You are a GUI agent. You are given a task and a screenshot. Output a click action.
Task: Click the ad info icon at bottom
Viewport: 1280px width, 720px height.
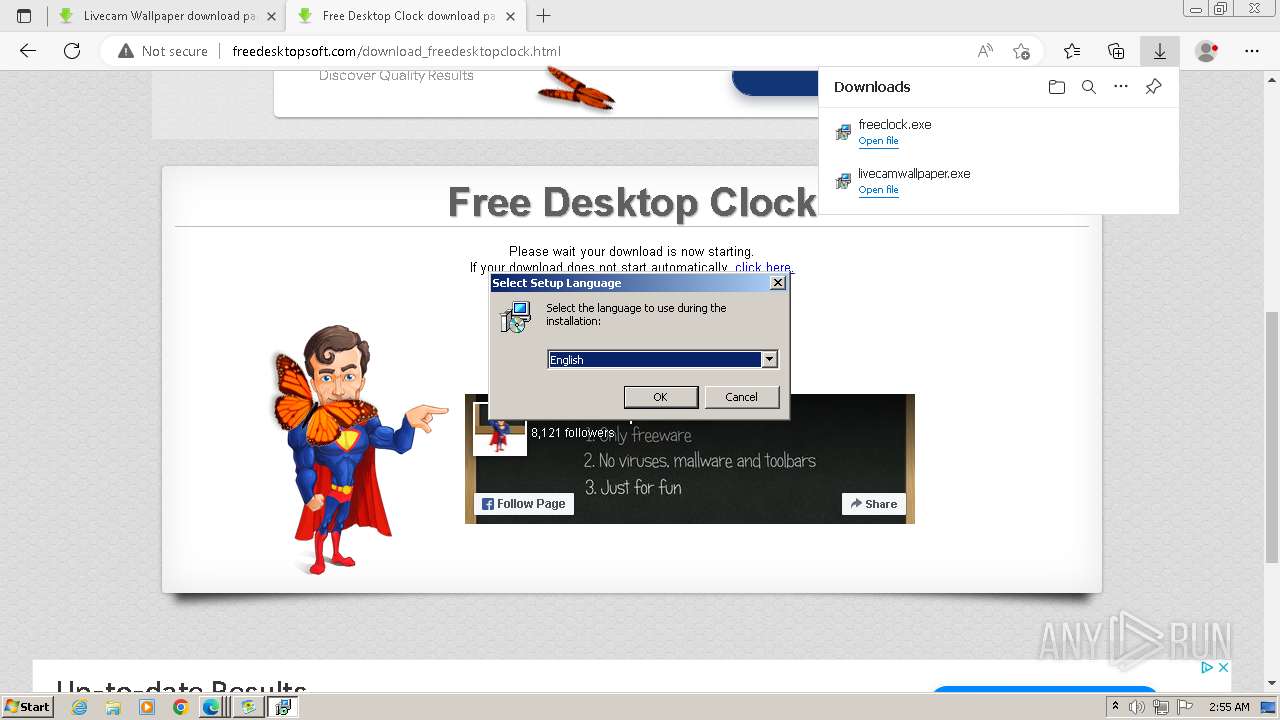tap(1207, 667)
